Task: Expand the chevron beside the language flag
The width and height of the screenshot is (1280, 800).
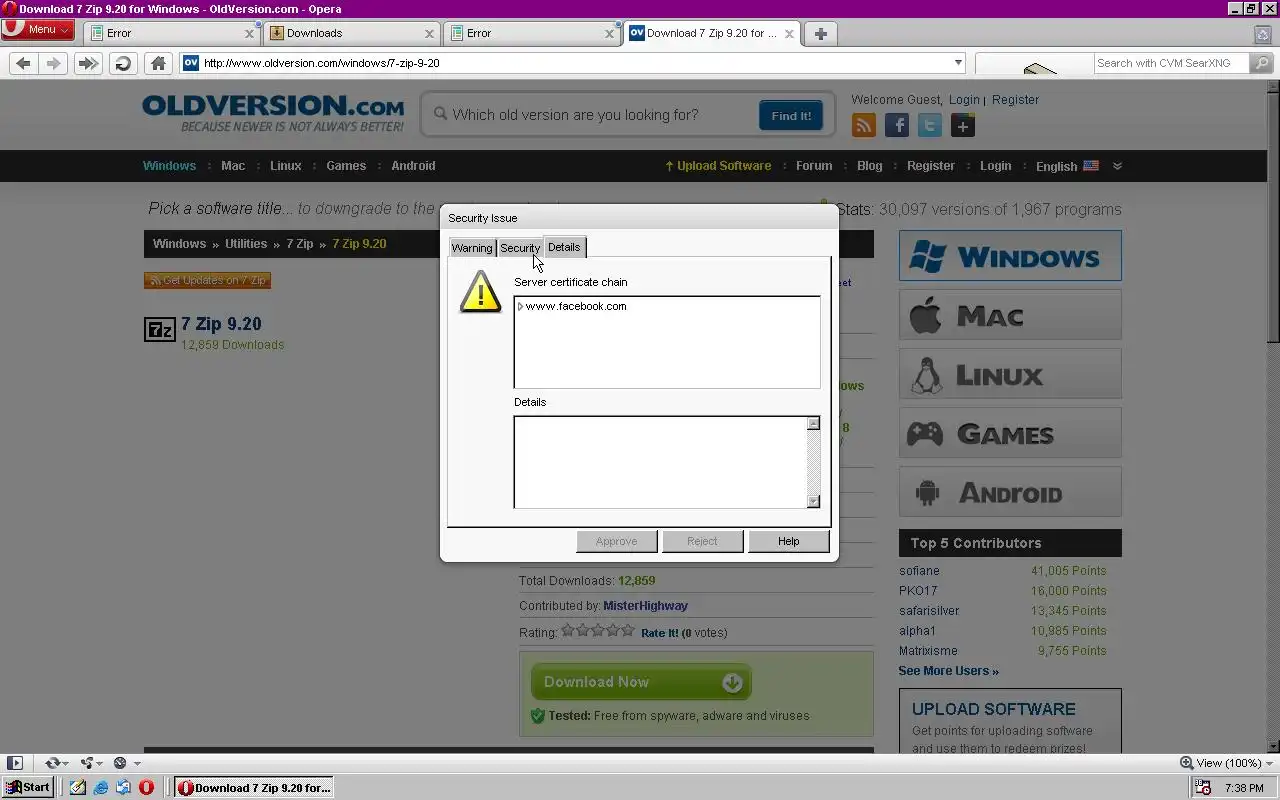Action: click(x=1117, y=166)
